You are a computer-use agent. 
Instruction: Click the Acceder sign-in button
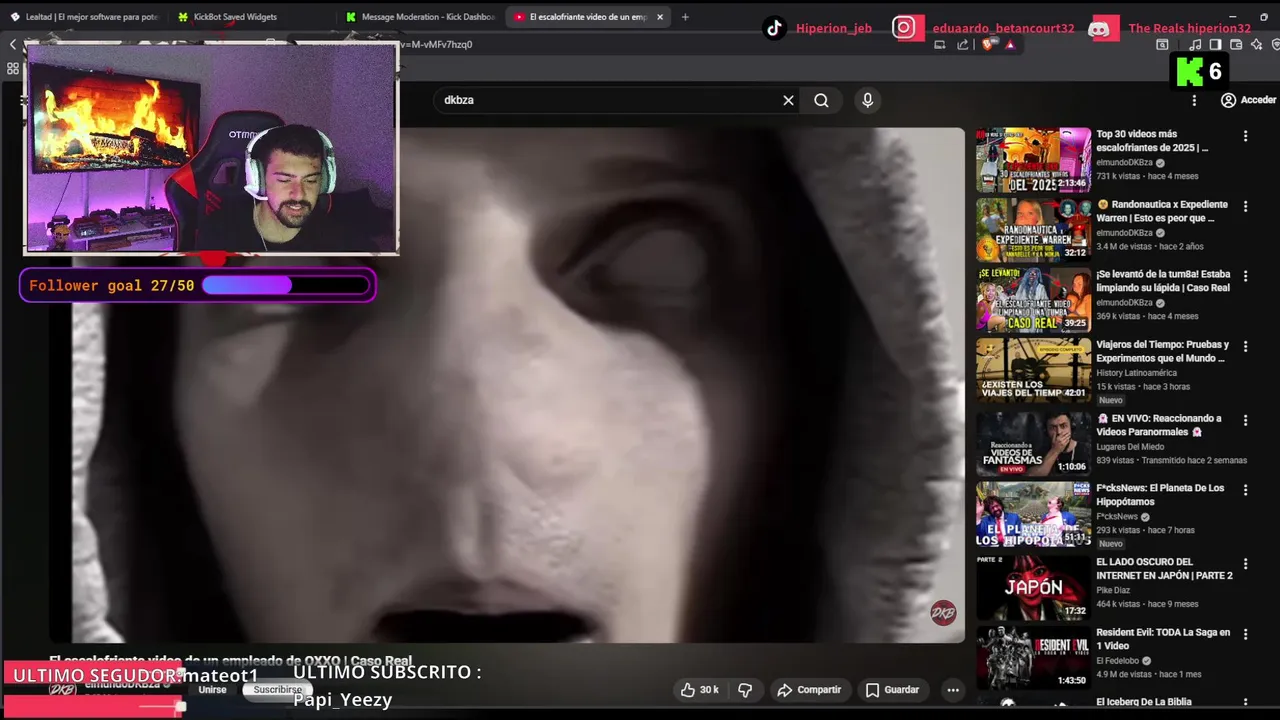click(x=1248, y=100)
